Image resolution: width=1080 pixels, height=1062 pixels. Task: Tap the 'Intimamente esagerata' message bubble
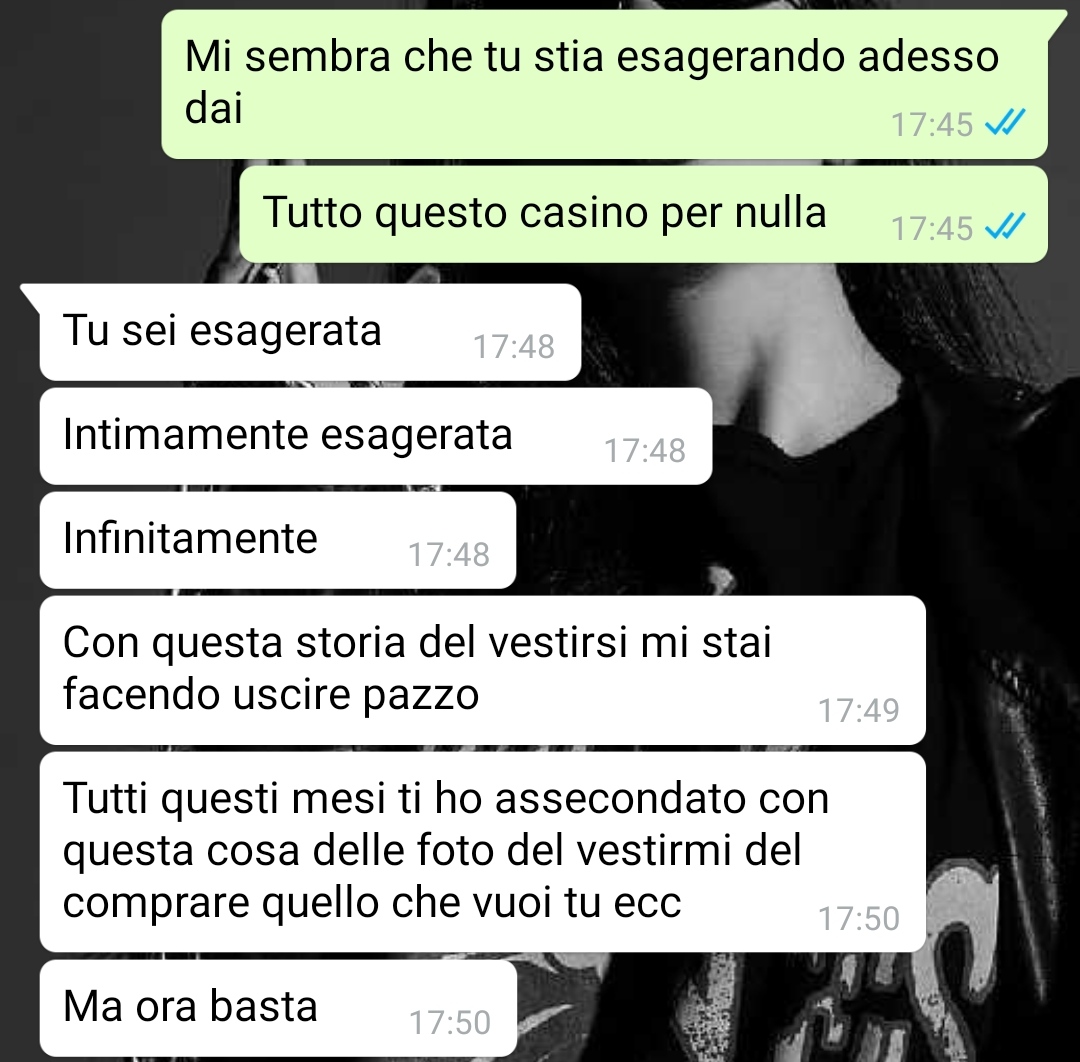(x=375, y=436)
